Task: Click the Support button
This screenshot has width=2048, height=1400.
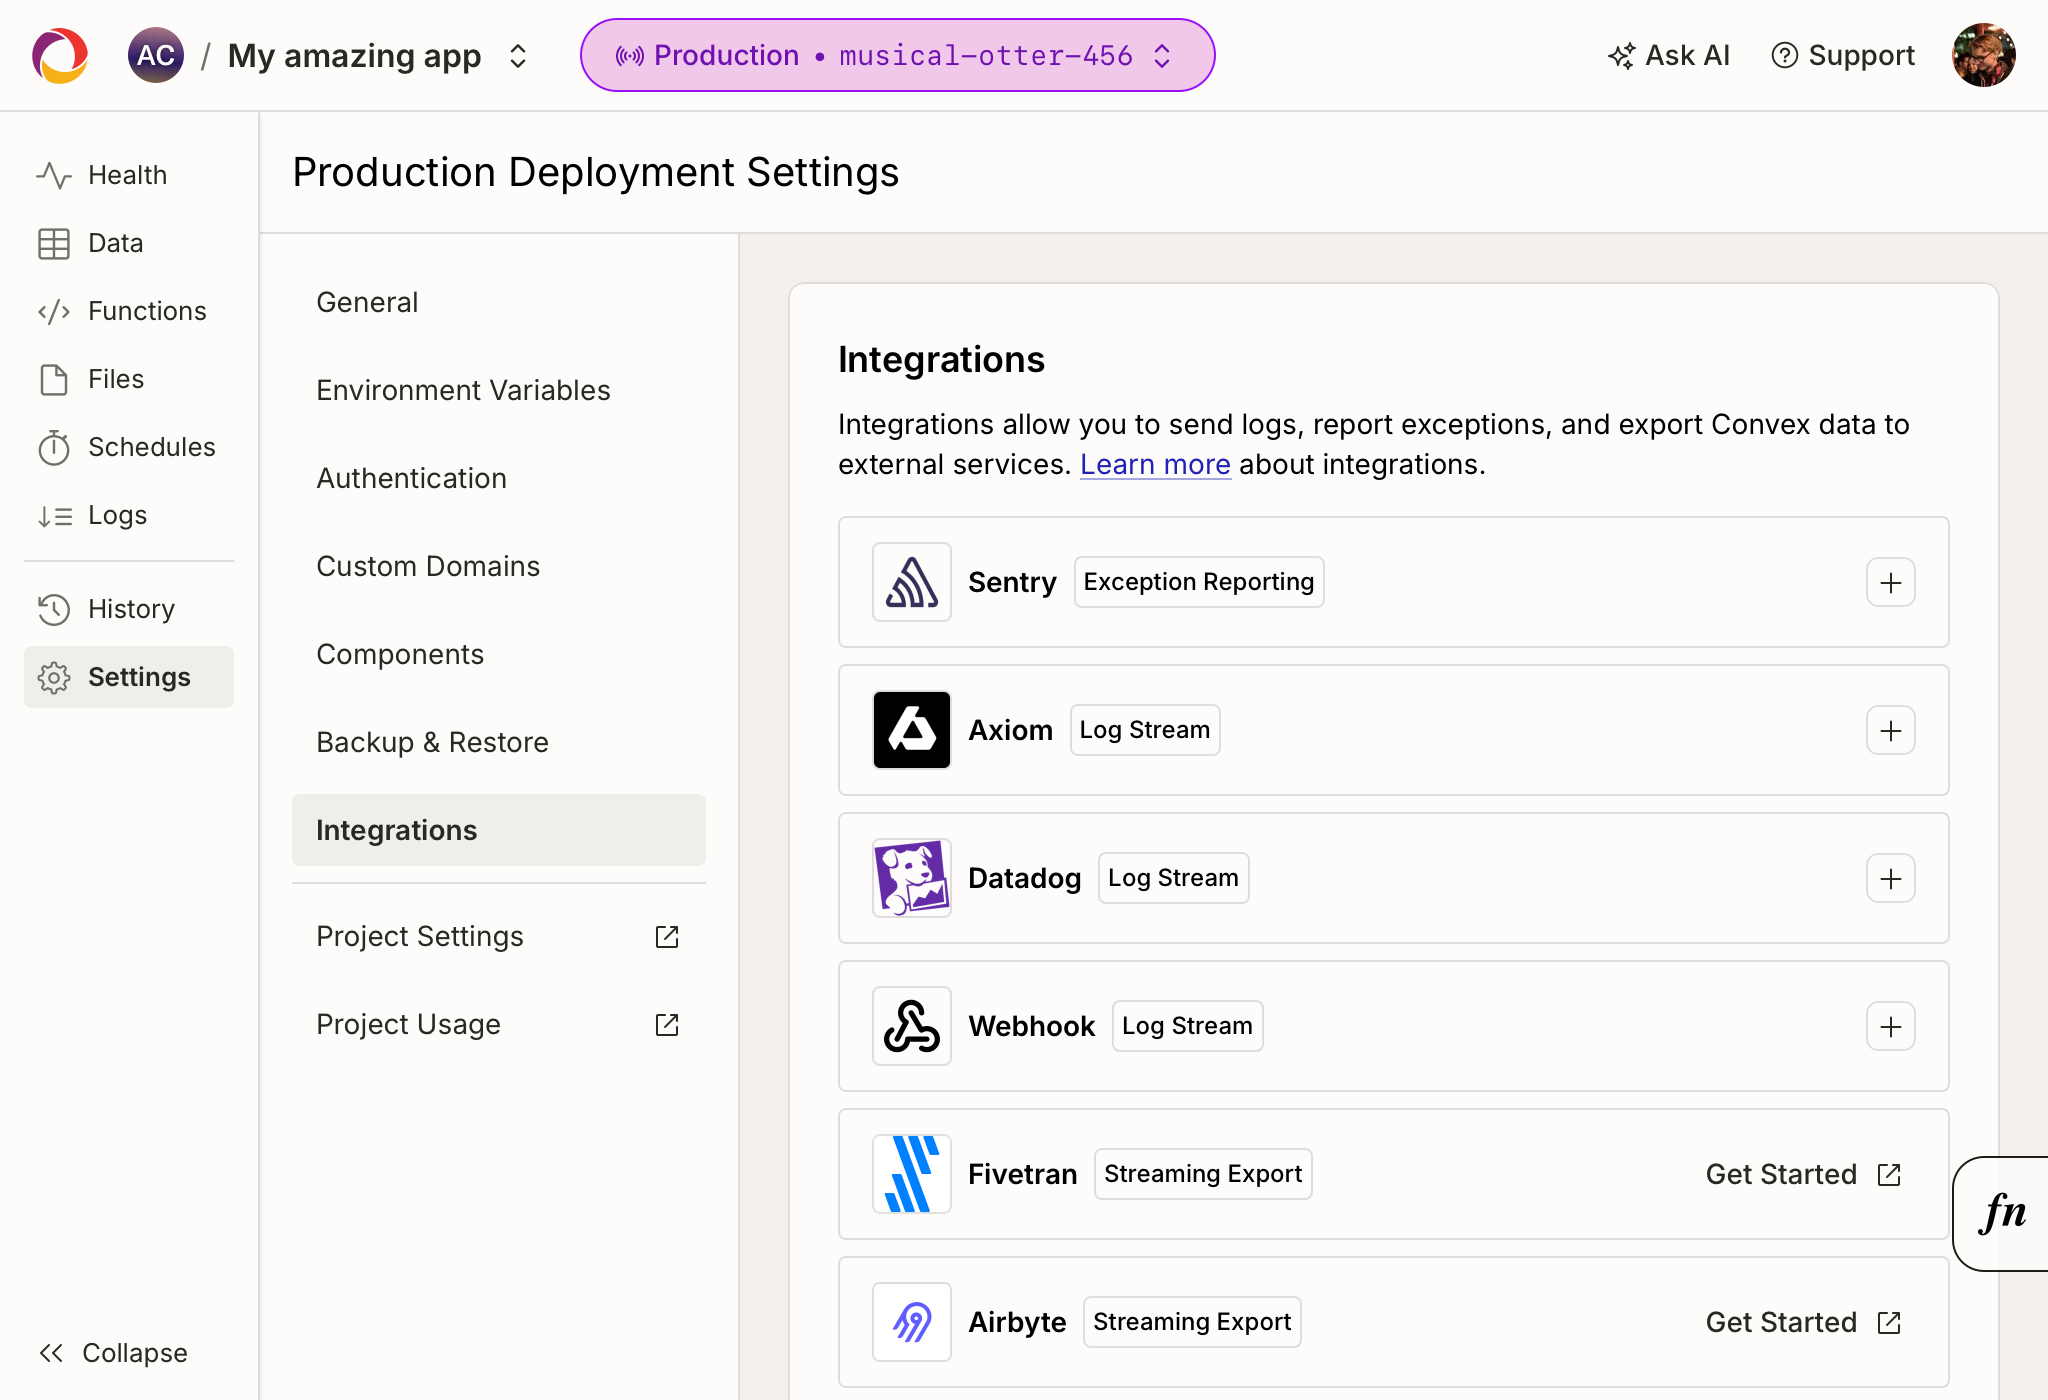Action: tap(1842, 55)
